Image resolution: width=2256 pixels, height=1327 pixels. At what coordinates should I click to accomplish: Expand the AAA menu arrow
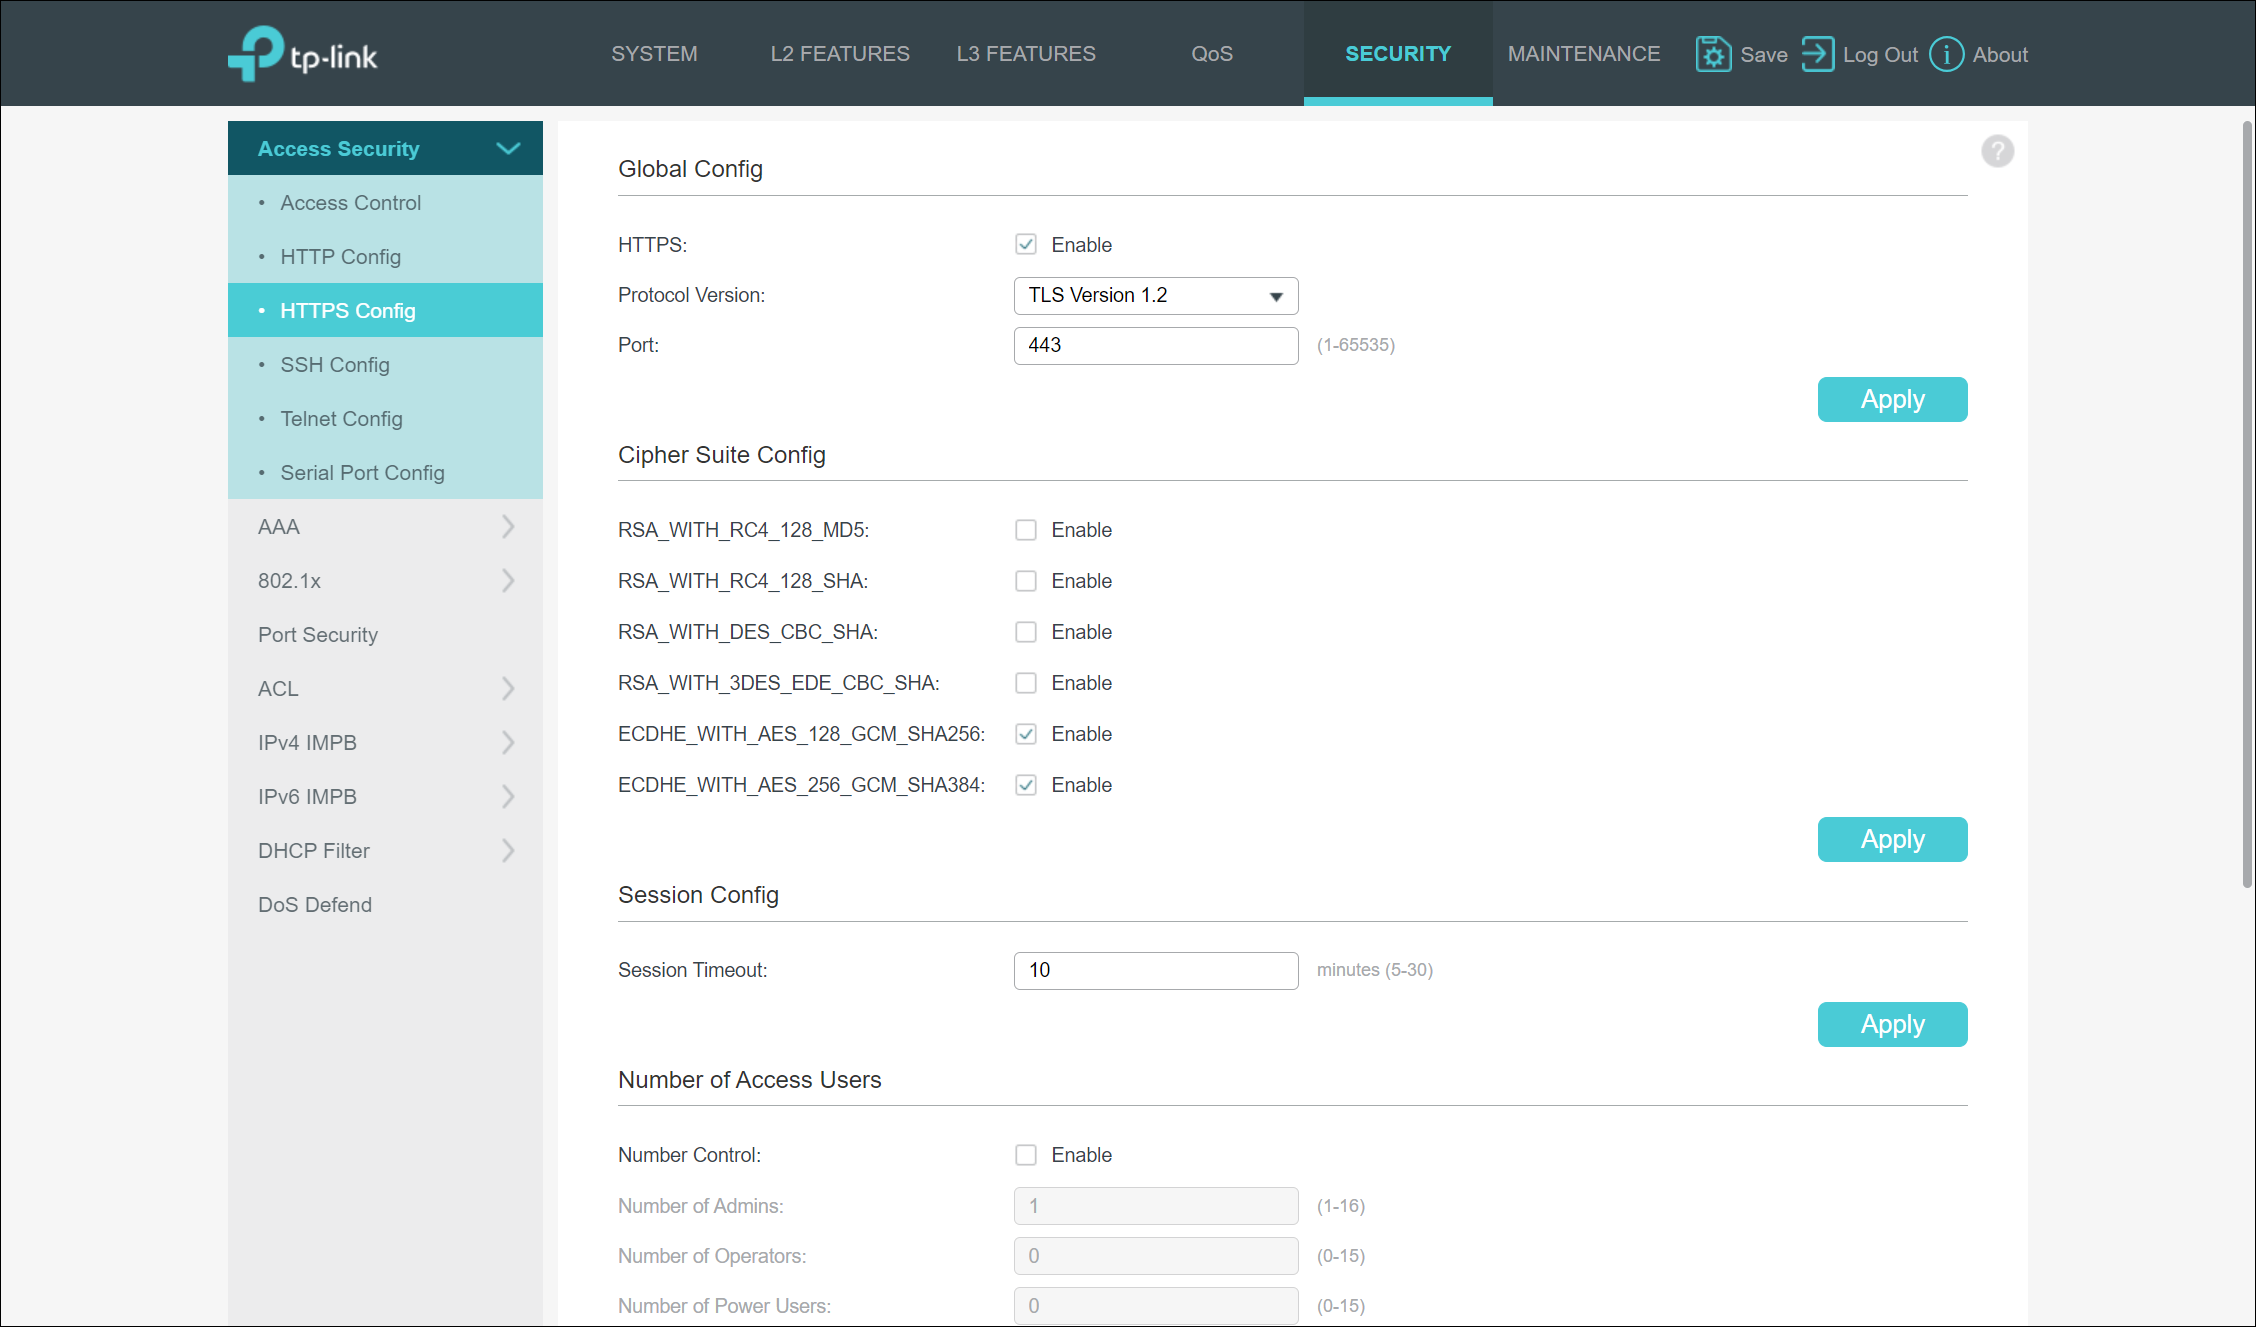click(508, 527)
